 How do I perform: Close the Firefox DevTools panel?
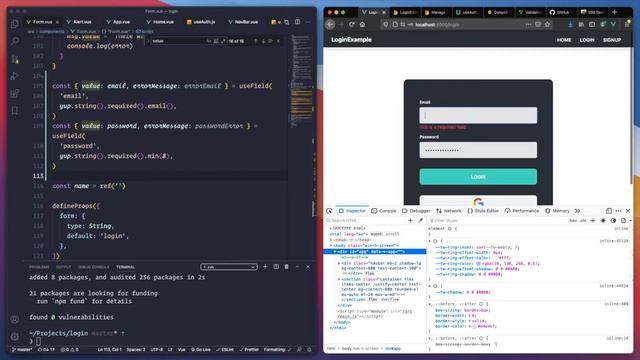pos(628,211)
